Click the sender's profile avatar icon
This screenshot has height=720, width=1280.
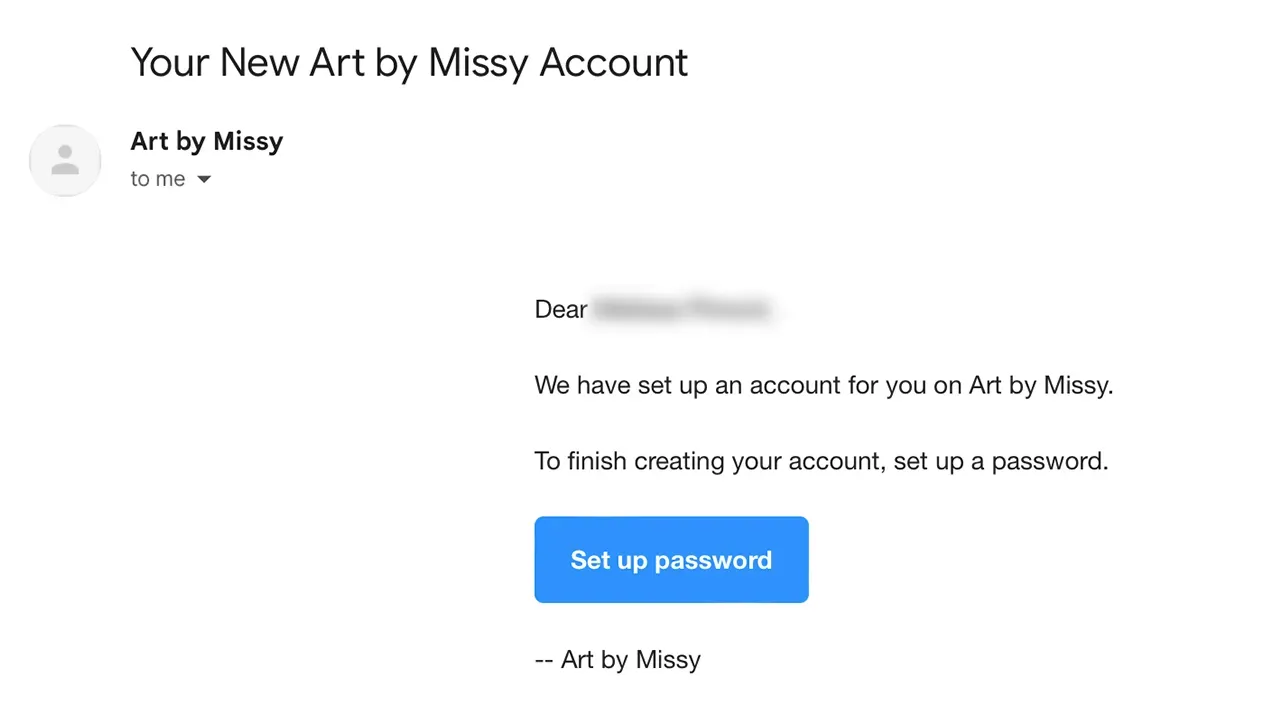(x=65, y=160)
